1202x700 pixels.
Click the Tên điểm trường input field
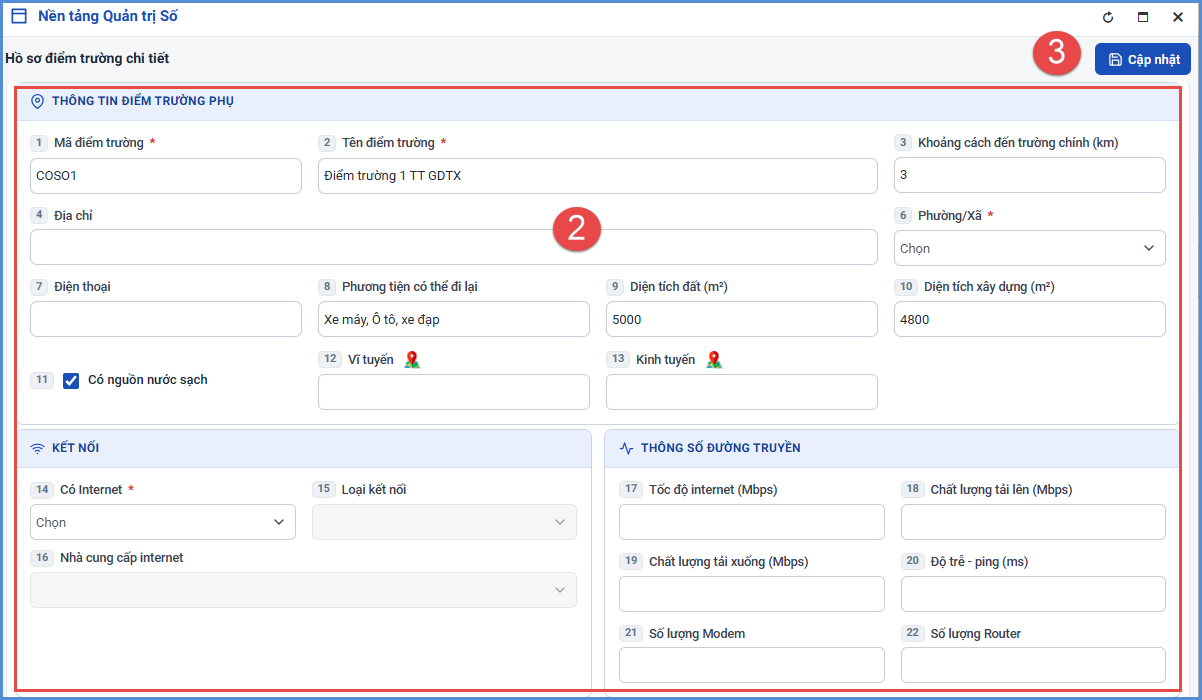click(598, 176)
